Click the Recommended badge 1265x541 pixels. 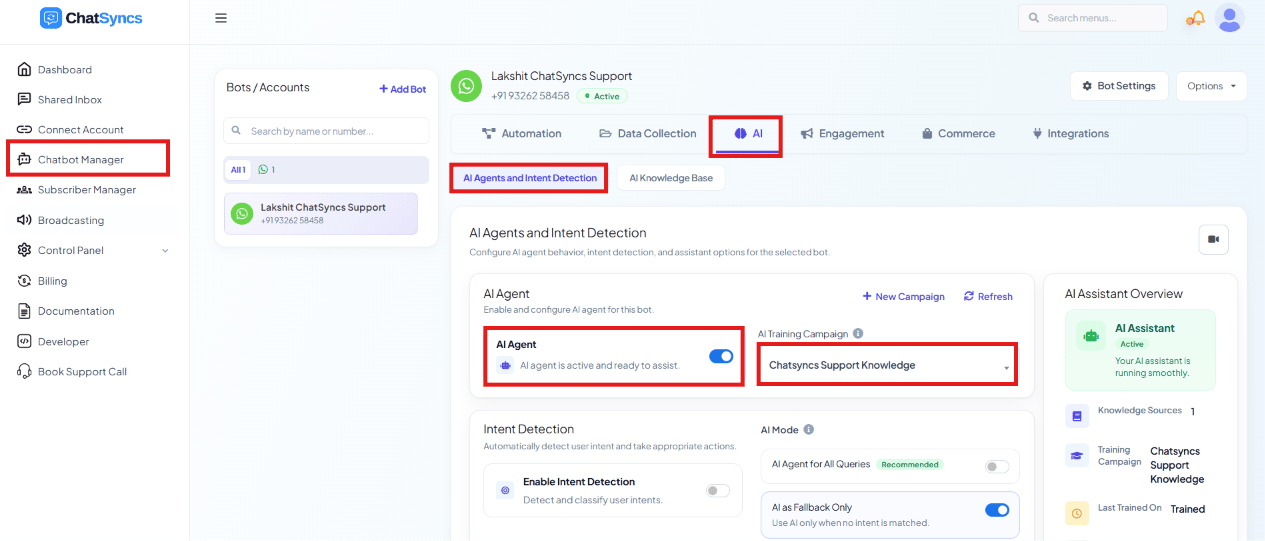(x=910, y=465)
